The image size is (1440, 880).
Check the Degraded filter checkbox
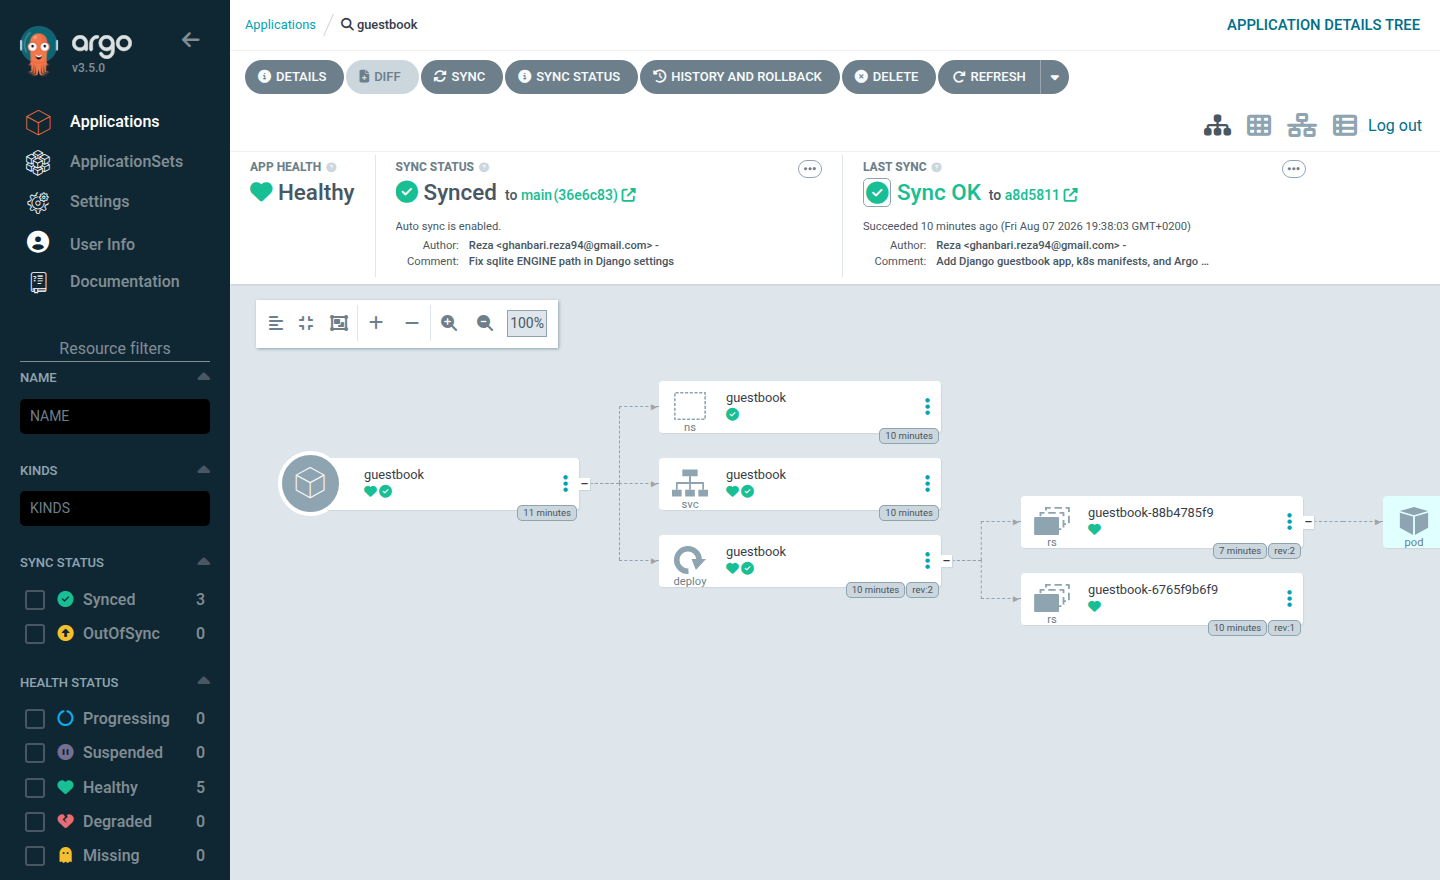click(x=35, y=822)
